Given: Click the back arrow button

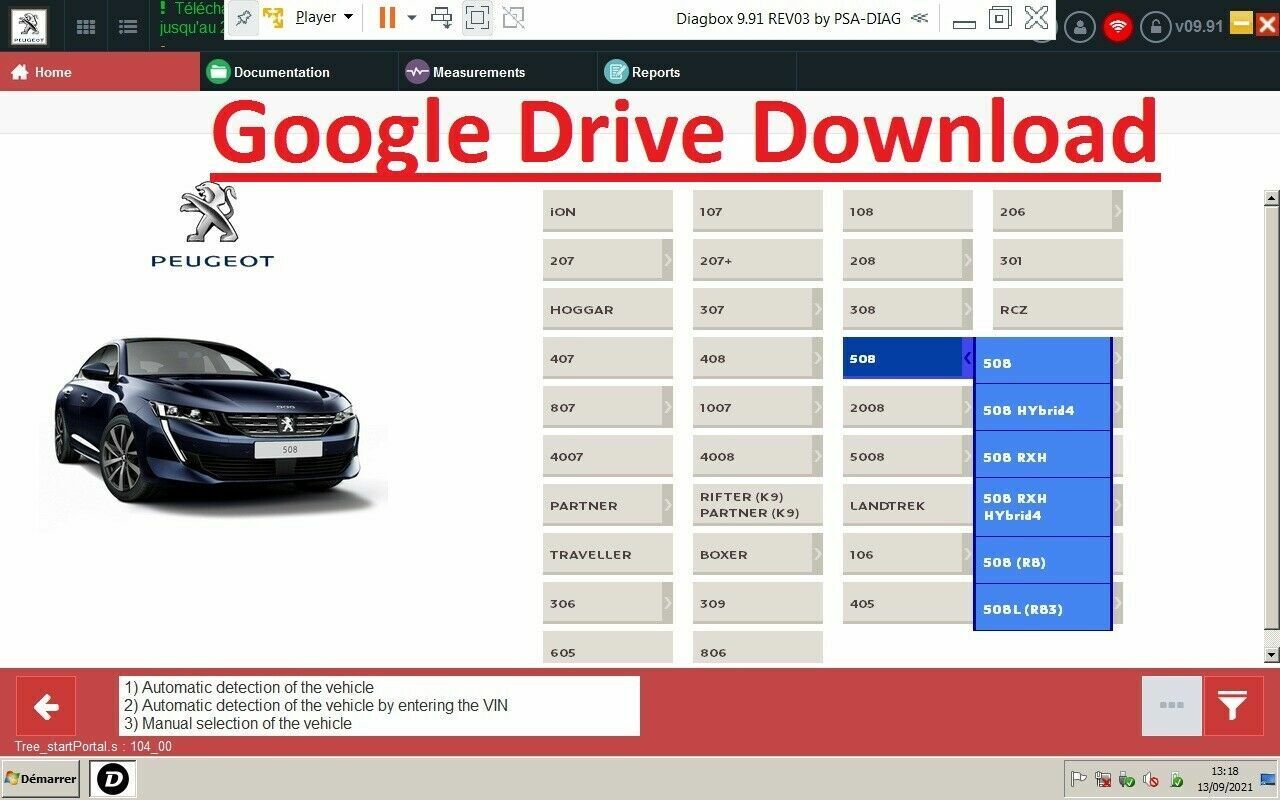Looking at the screenshot, I should pyautogui.click(x=46, y=707).
